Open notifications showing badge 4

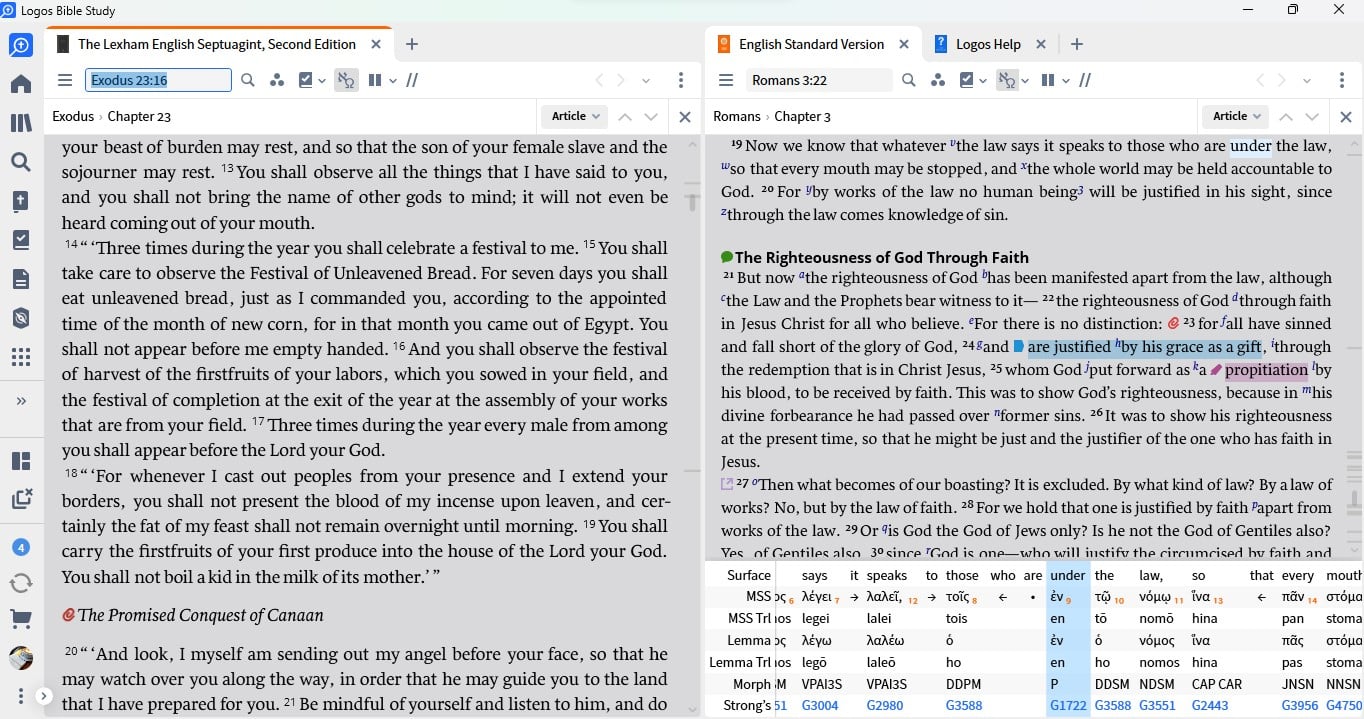click(x=21, y=547)
